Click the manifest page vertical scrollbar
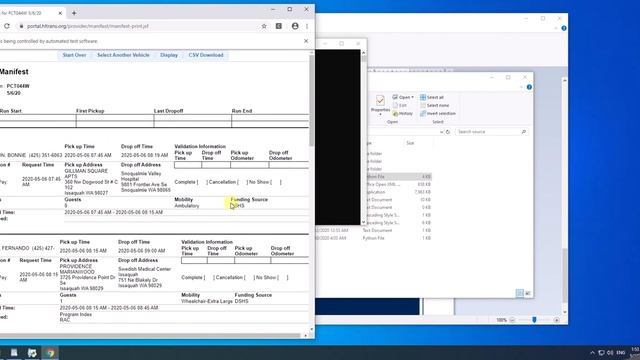The height and width of the screenshot is (360, 640). (312, 101)
